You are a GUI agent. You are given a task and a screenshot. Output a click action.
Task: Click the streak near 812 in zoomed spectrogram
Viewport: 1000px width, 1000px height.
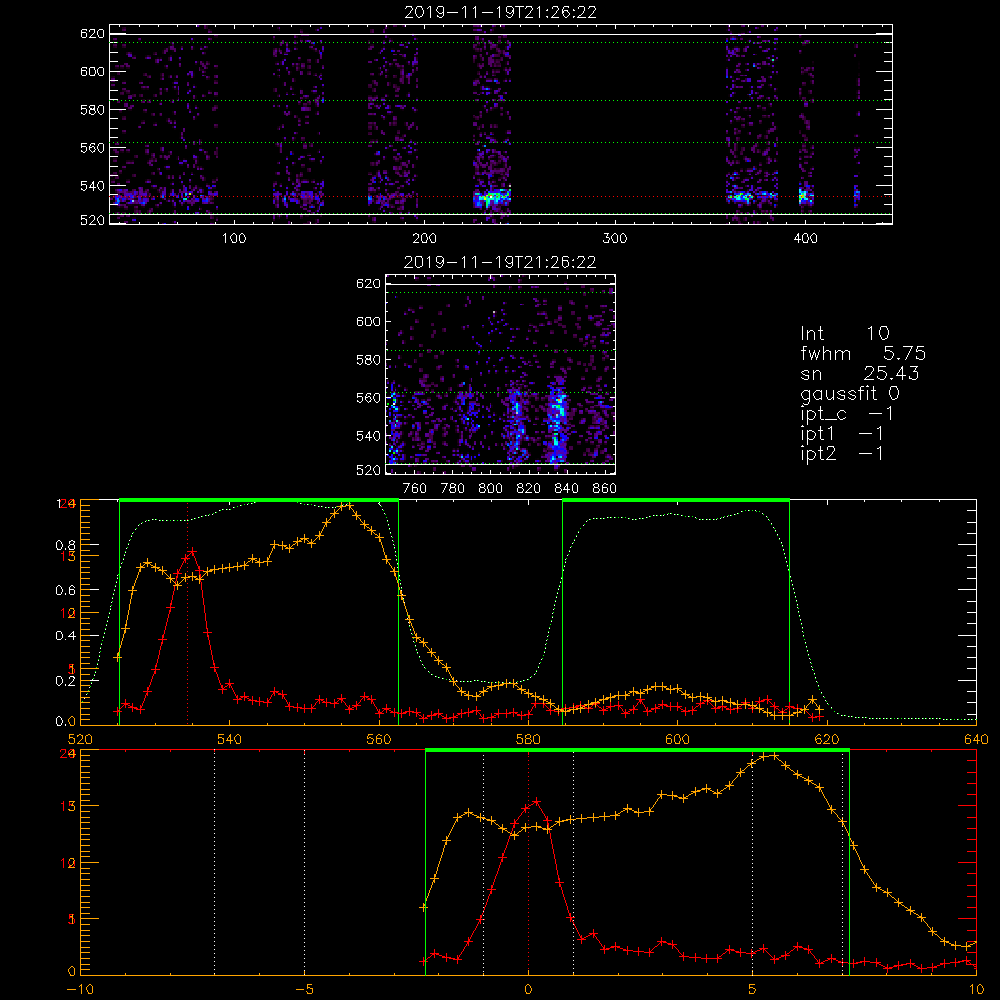517,423
